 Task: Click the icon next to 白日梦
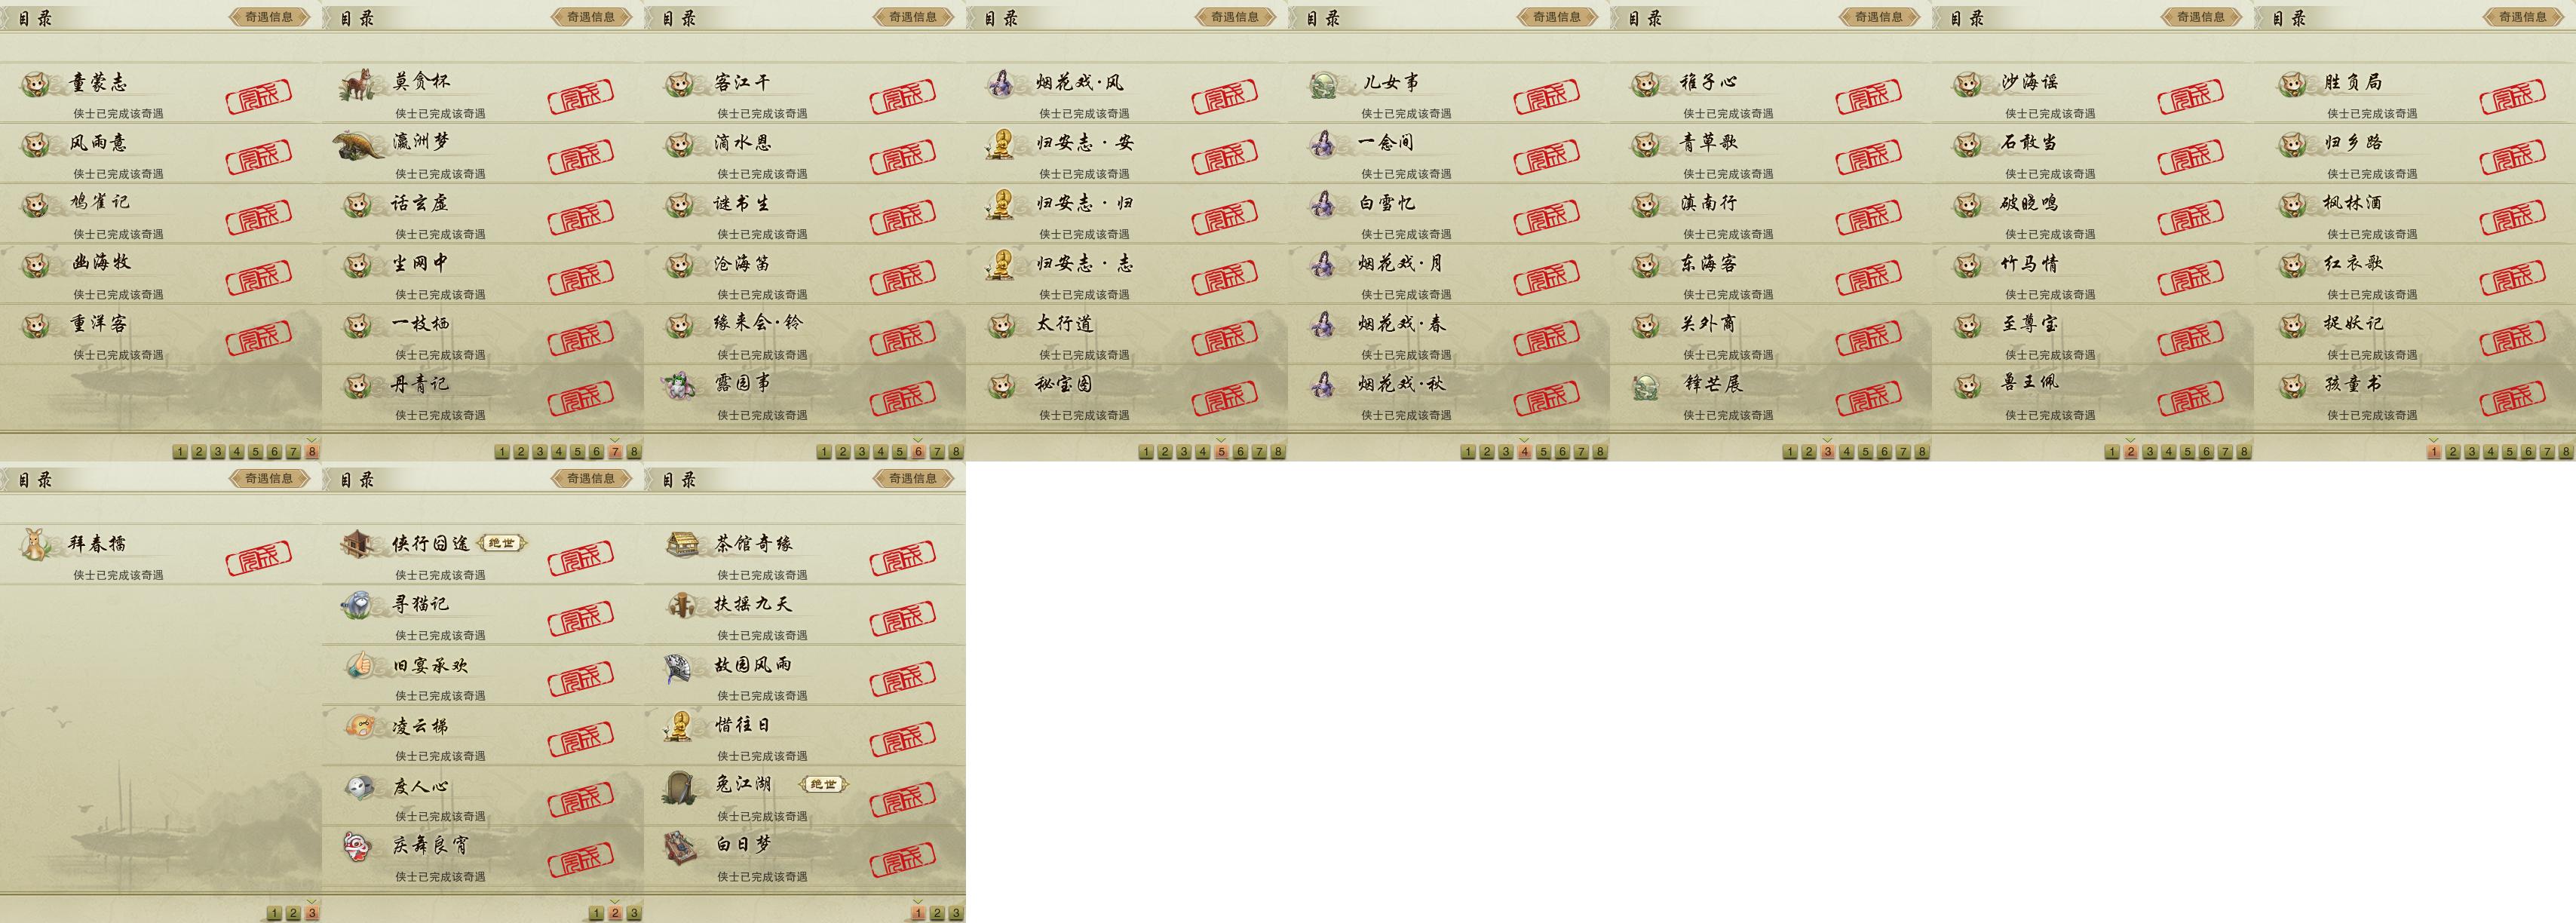(x=680, y=848)
